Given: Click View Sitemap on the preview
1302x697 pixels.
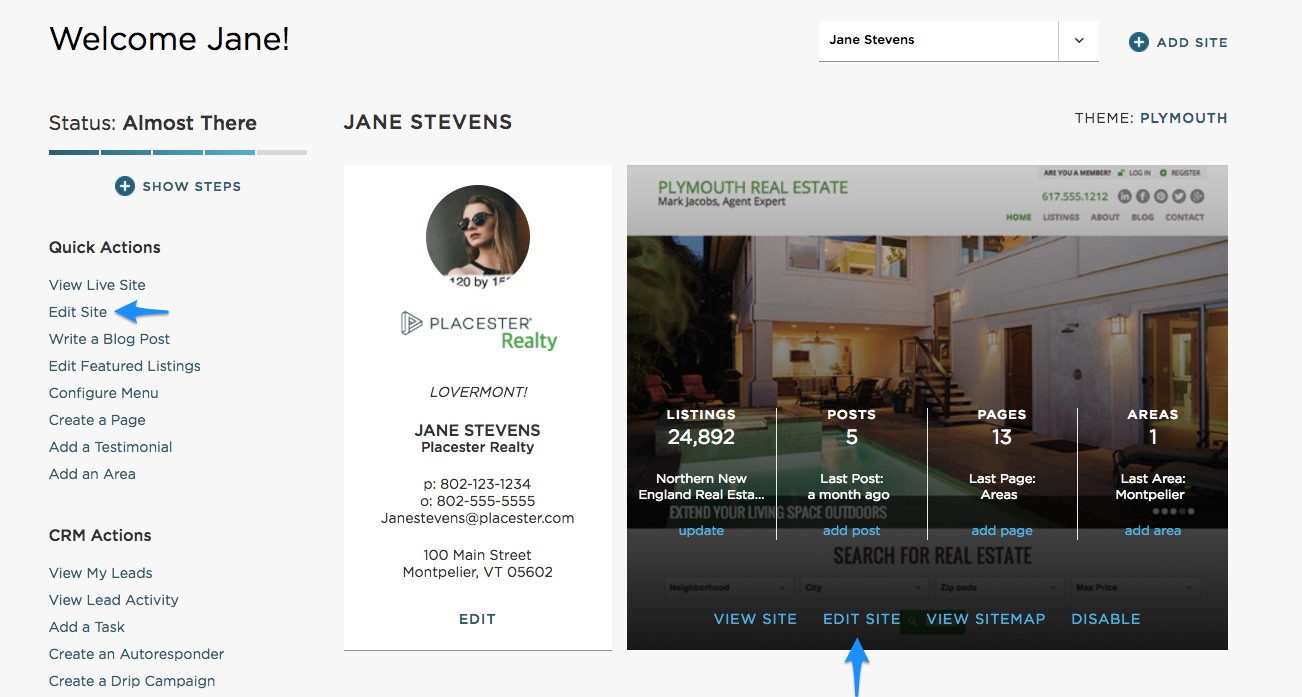Looking at the screenshot, I should click(x=986, y=619).
